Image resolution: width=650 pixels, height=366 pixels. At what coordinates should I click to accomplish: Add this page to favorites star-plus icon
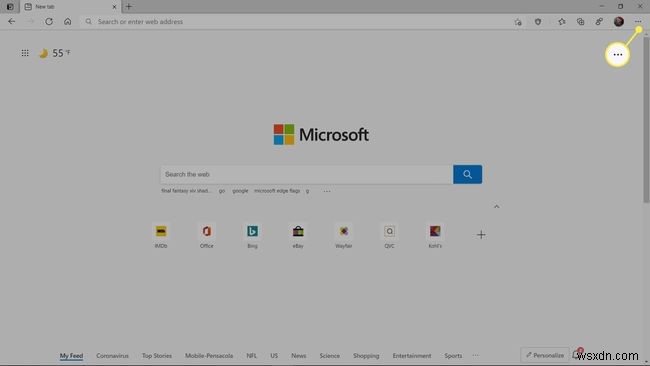[518, 22]
